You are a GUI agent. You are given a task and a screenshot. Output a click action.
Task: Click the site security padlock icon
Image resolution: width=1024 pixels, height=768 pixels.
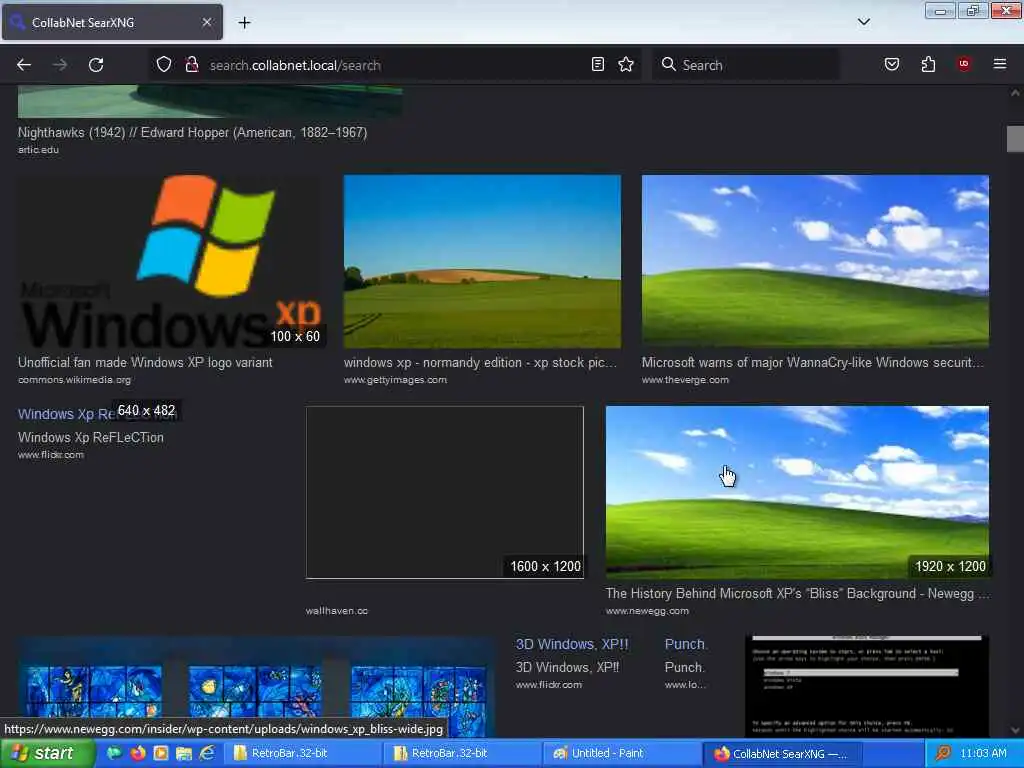tap(191, 65)
